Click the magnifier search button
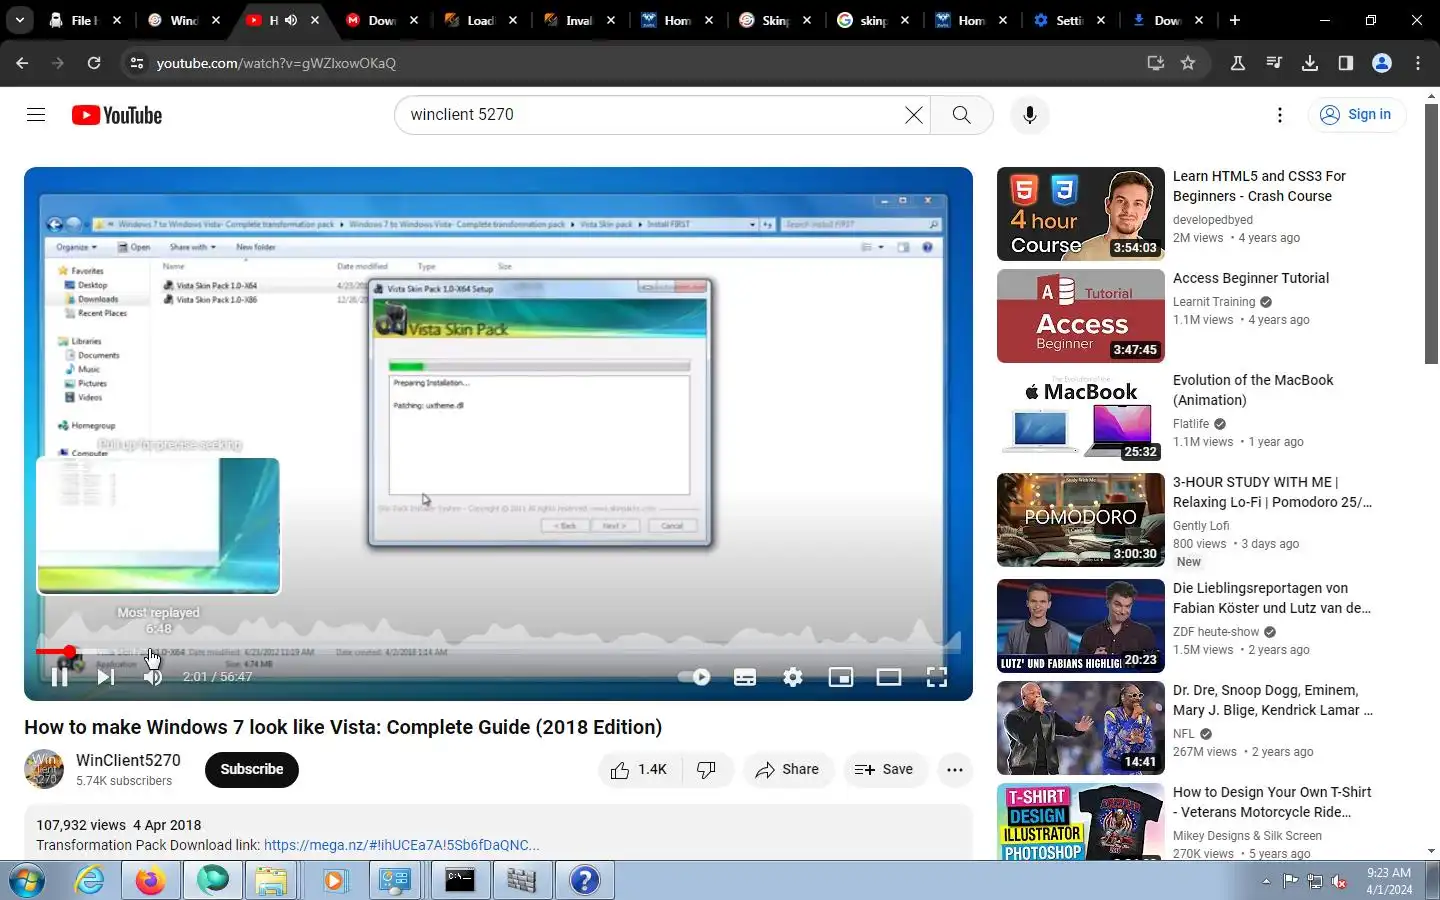The image size is (1440, 900). click(961, 115)
